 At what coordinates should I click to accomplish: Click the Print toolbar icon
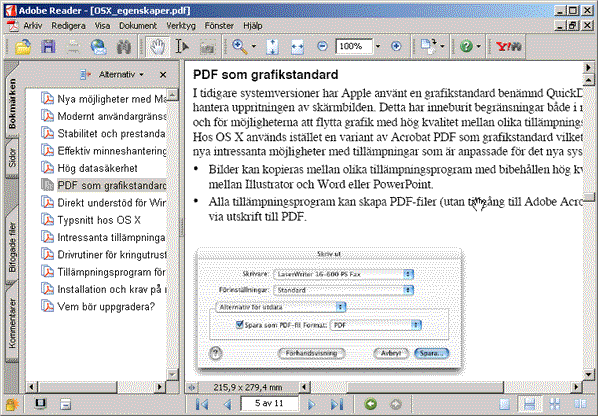74,47
